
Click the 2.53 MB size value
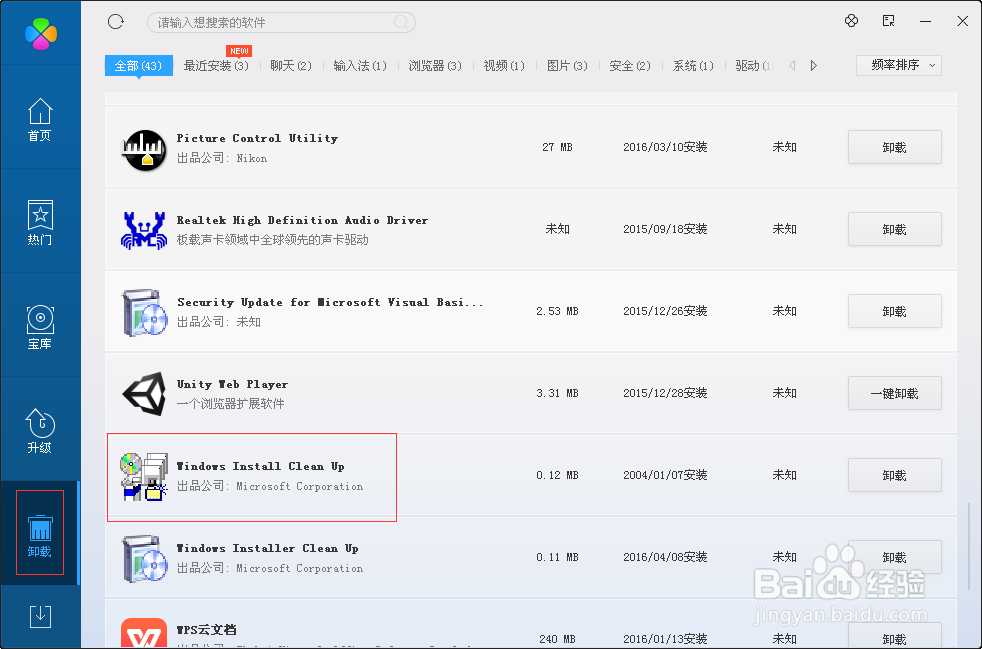[x=557, y=311]
